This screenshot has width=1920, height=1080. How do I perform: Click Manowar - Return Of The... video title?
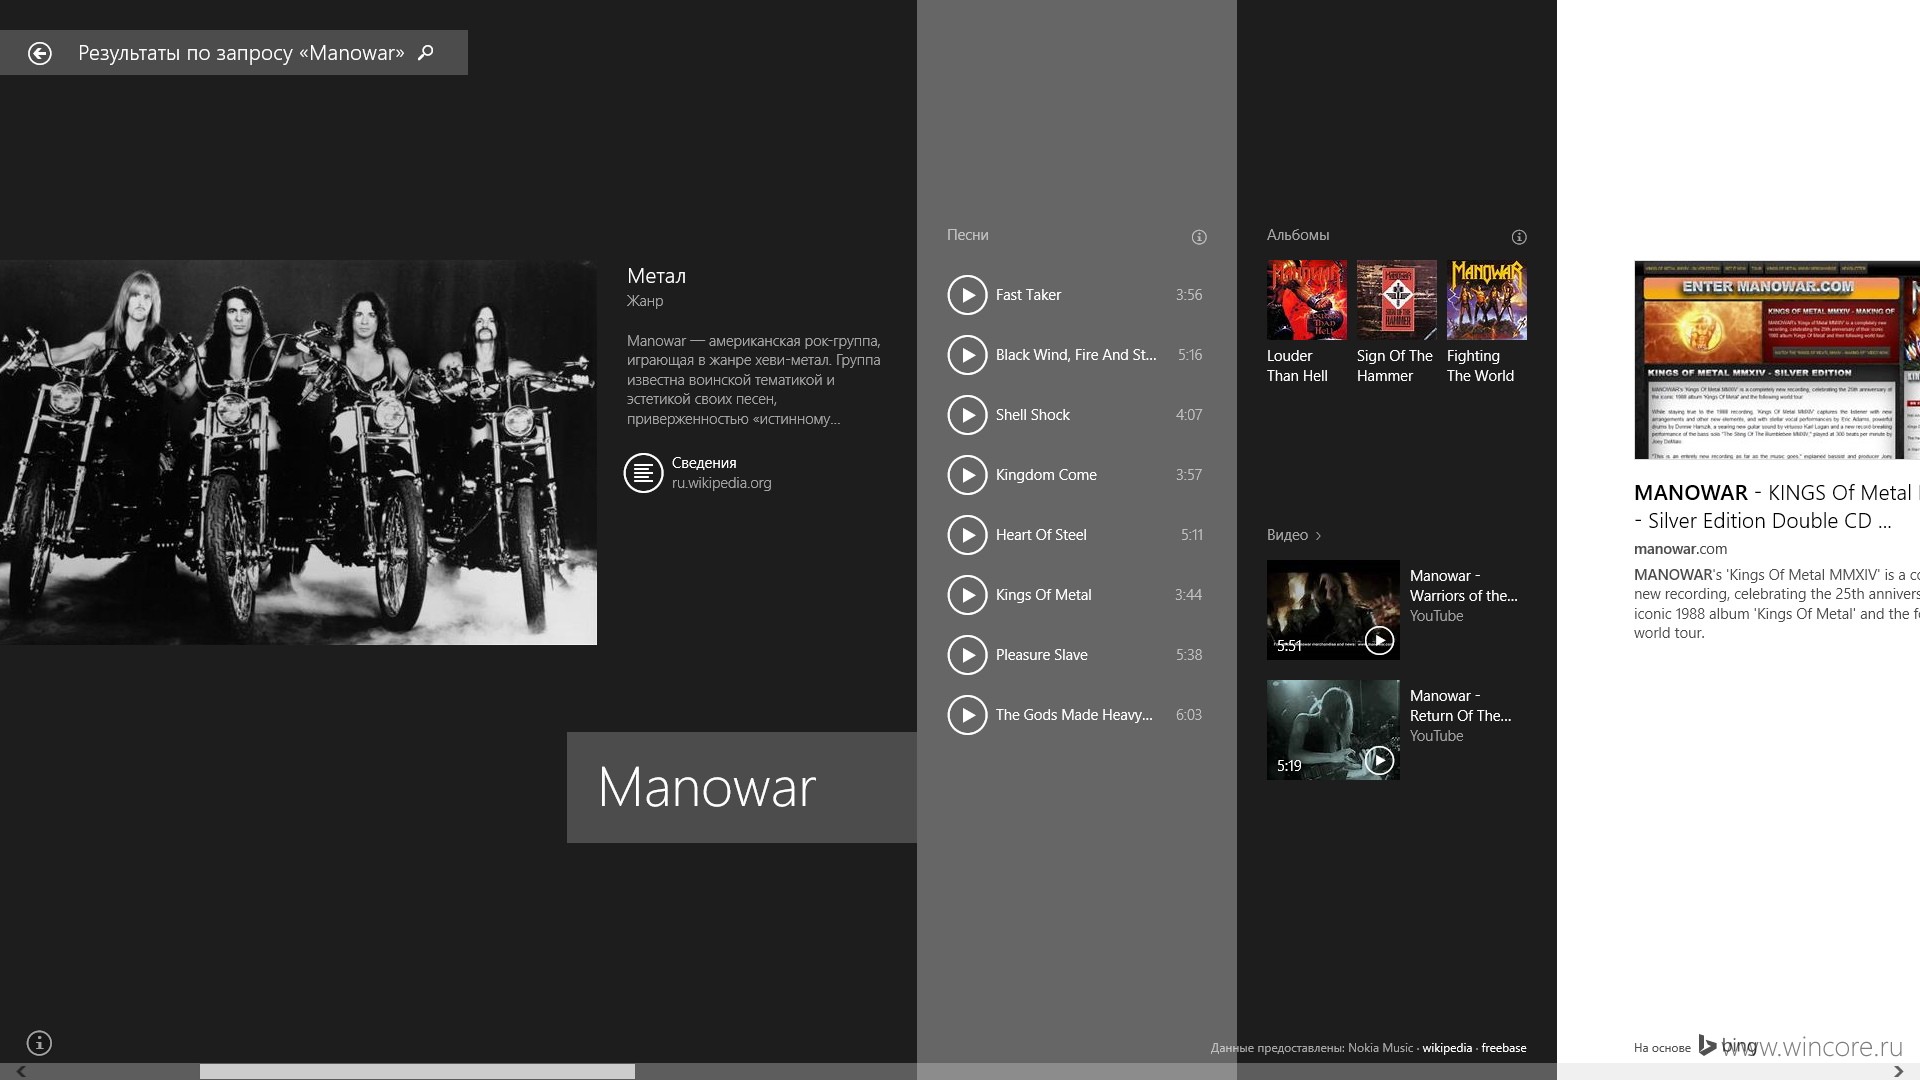point(1460,706)
